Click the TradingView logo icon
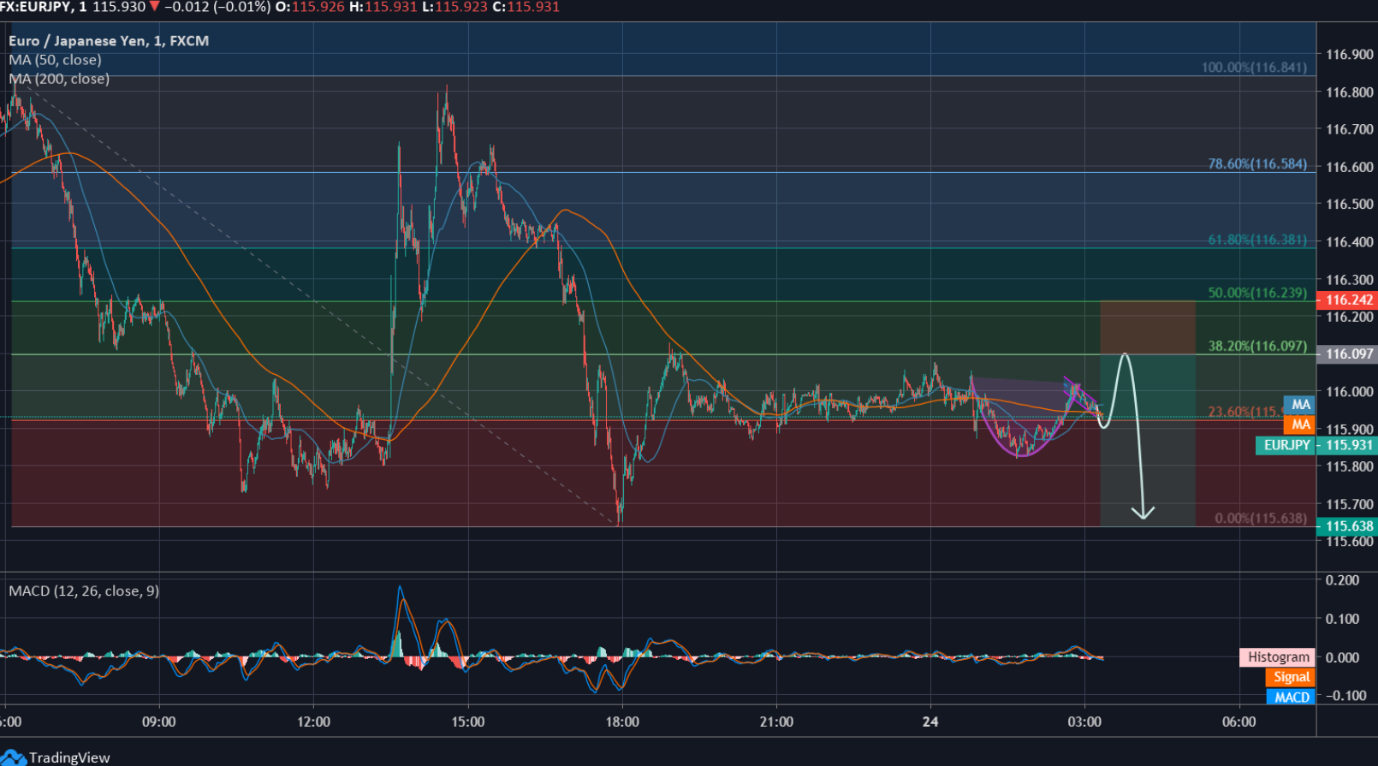This screenshot has width=1378, height=766. 14,757
